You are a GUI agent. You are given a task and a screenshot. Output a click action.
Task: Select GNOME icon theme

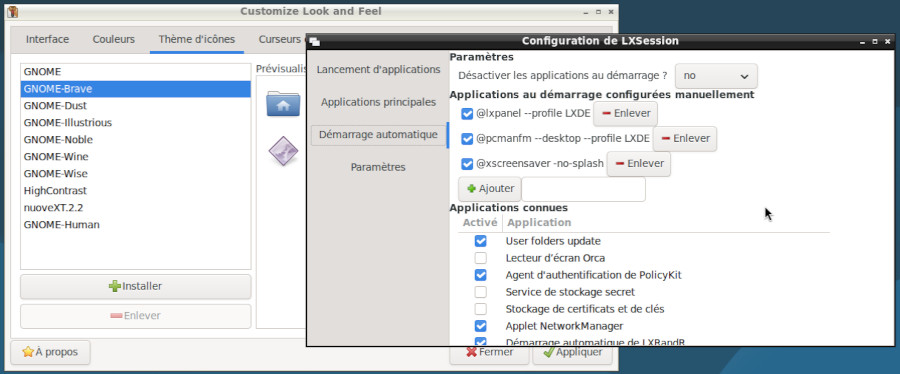tap(135, 72)
